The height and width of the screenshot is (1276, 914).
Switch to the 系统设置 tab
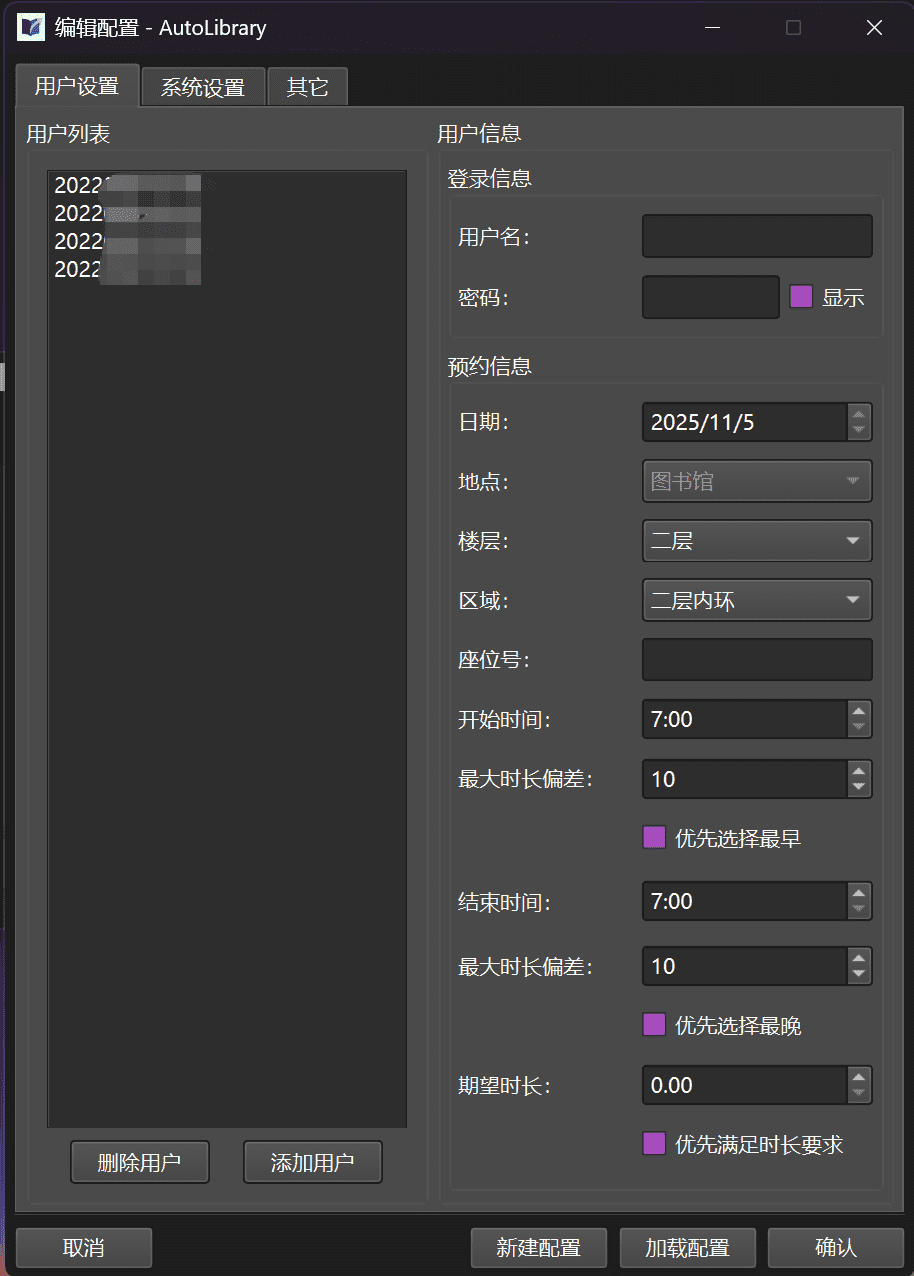(x=203, y=87)
